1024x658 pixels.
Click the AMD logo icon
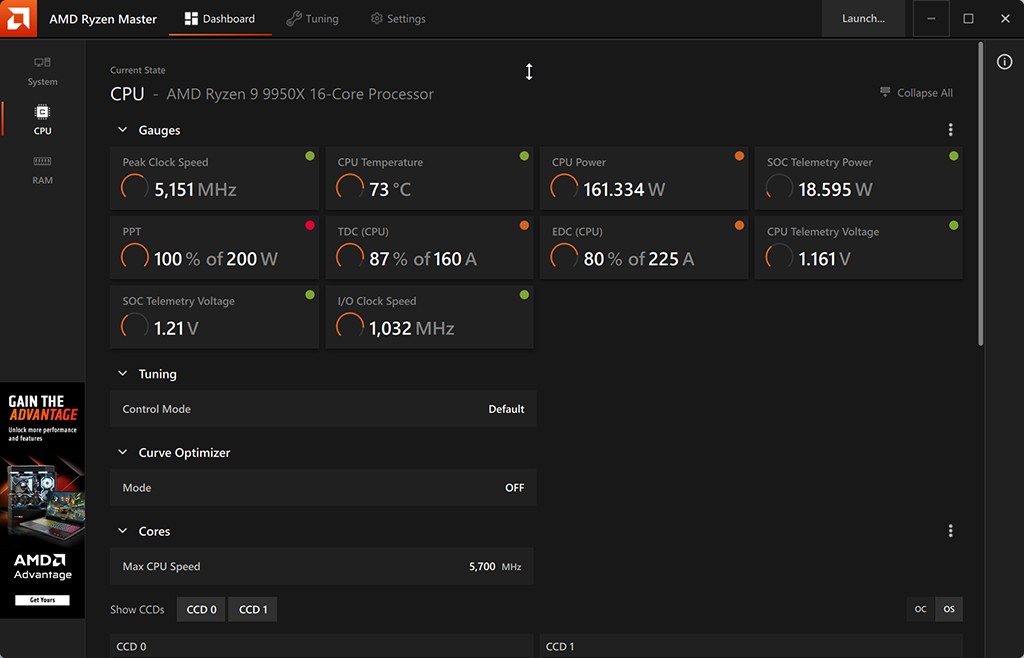tap(18, 18)
